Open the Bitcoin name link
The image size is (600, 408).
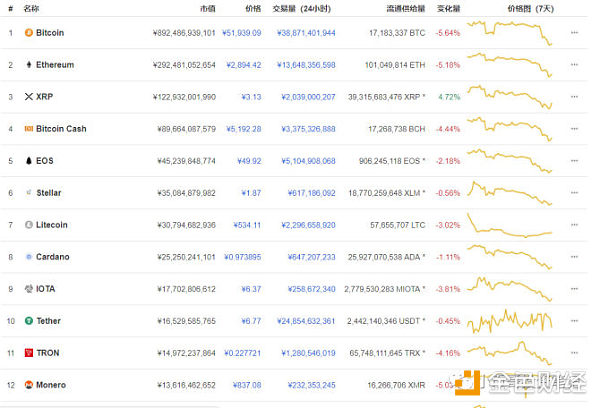[x=50, y=33]
